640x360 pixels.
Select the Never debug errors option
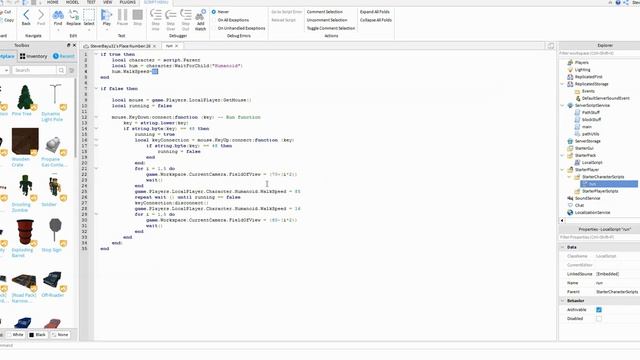(220, 12)
